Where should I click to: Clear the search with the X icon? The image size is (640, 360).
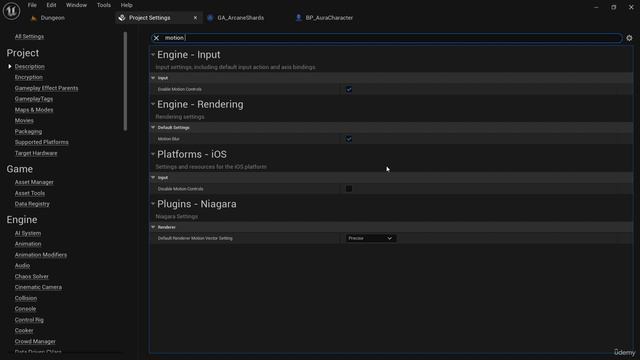pos(156,38)
